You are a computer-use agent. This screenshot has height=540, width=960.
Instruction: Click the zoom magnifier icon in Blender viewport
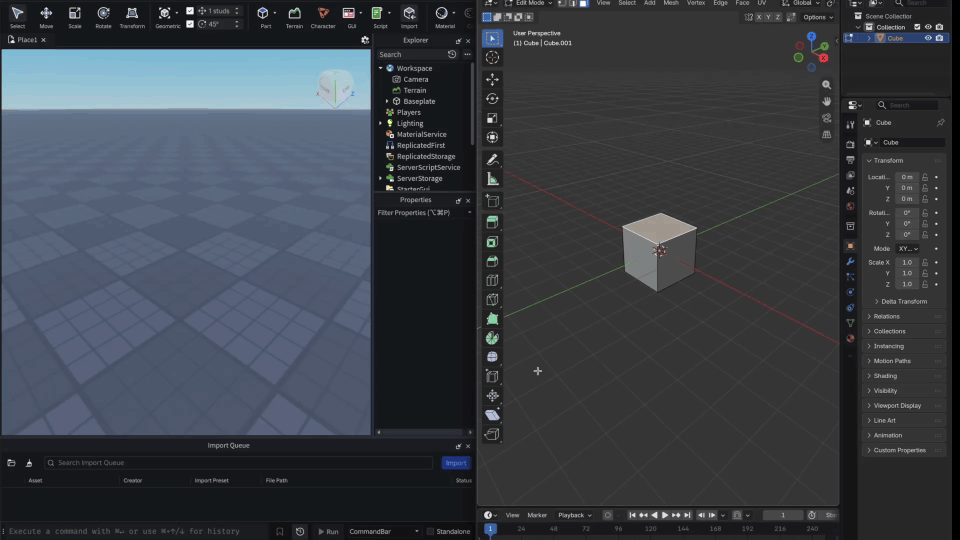point(827,85)
